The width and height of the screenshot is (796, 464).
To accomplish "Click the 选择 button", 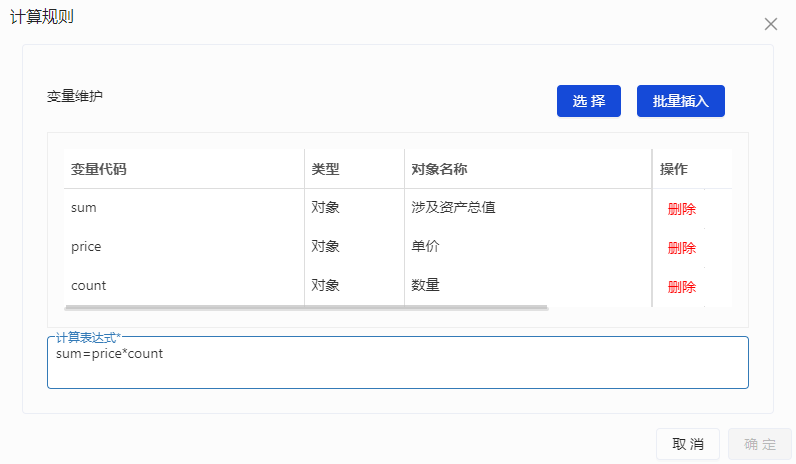I will pos(589,101).
